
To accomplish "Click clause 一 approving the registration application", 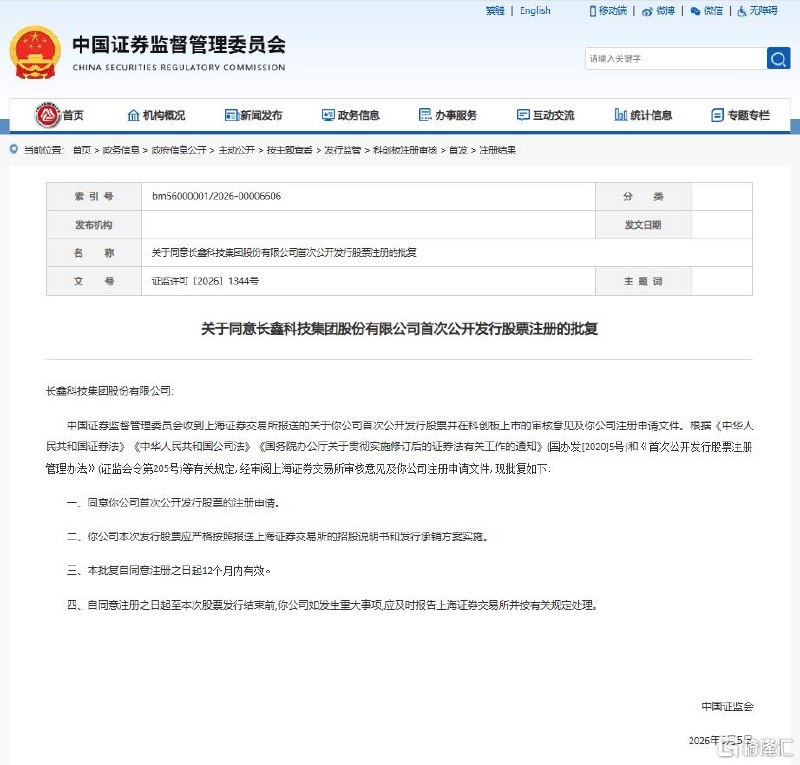I will [x=173, y=503].
